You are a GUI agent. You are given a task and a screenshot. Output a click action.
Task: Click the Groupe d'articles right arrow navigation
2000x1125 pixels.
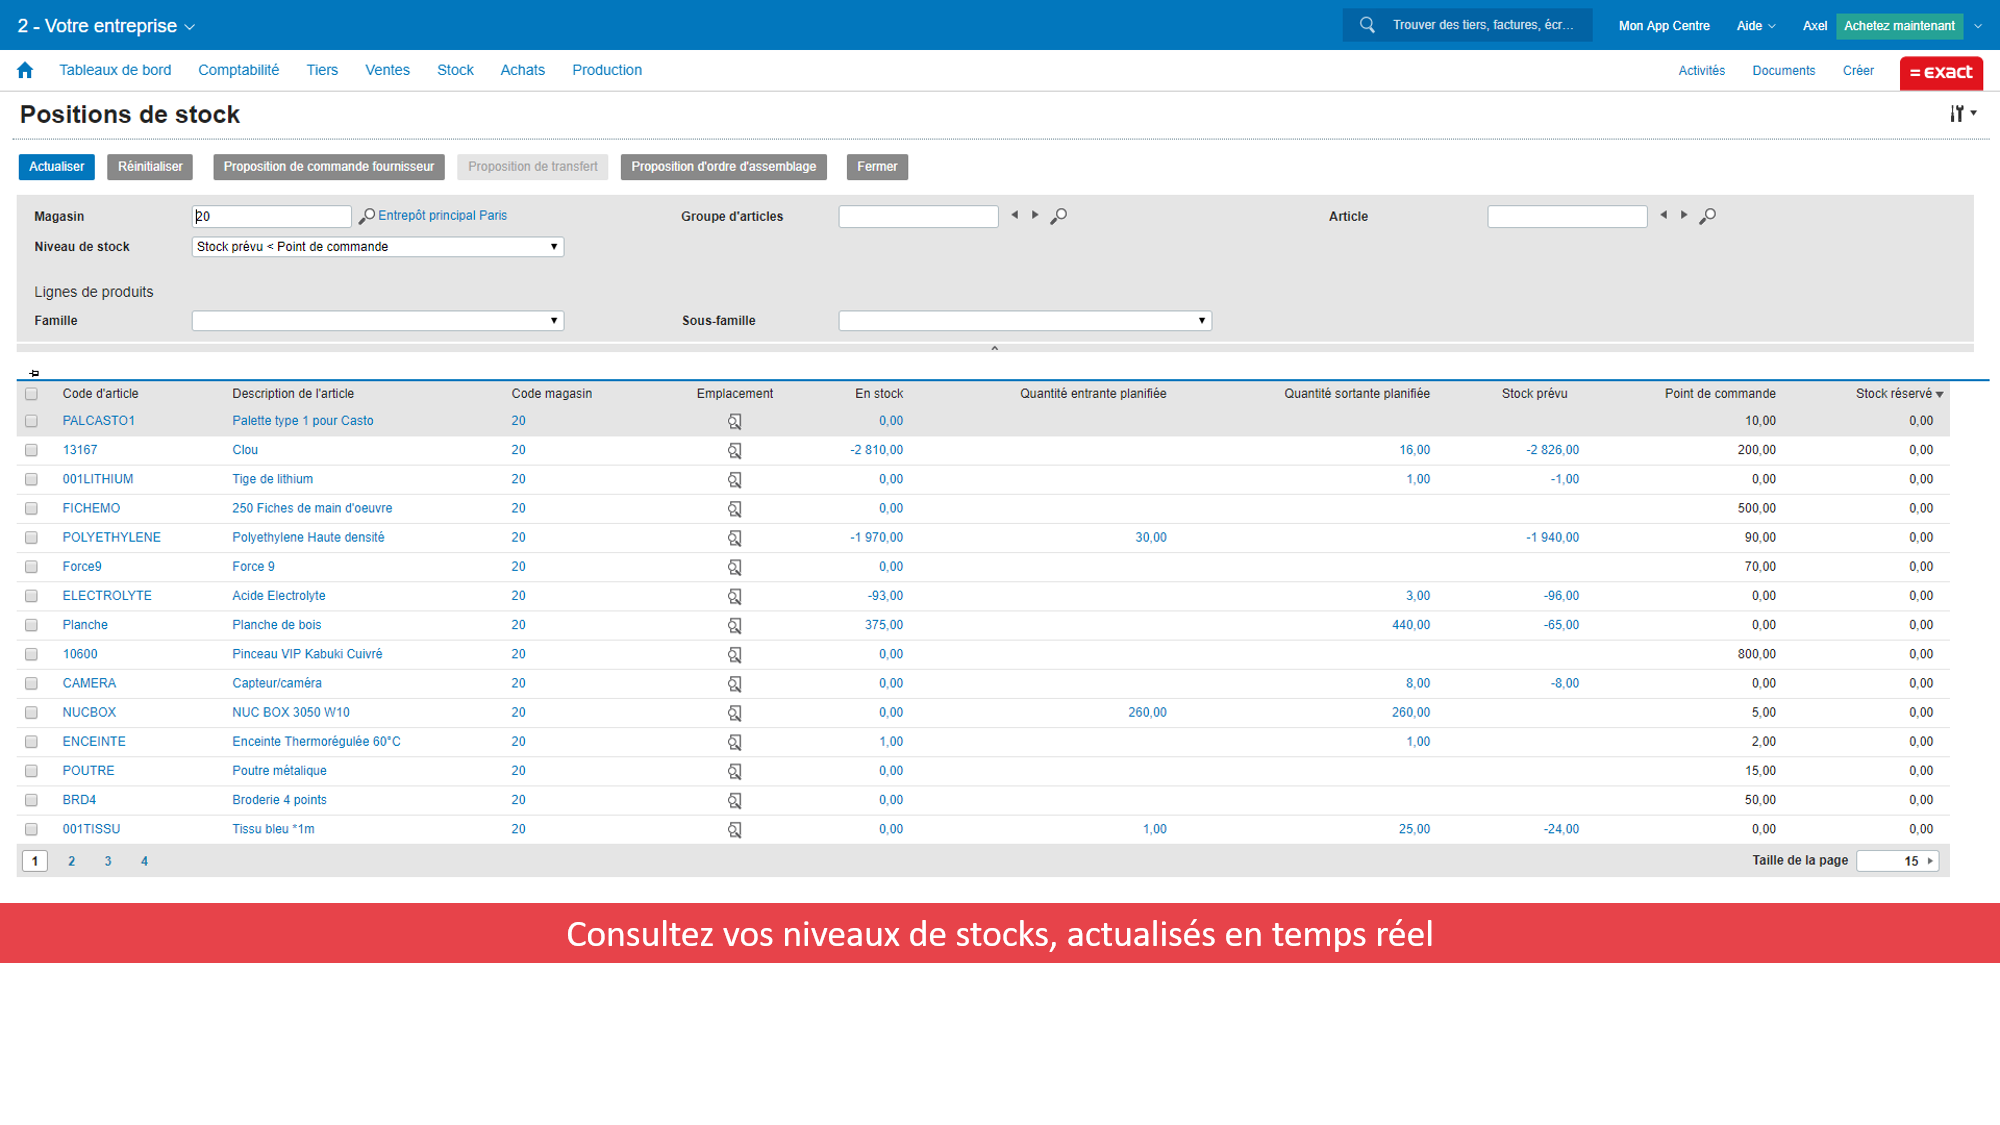coord(1034,214)
